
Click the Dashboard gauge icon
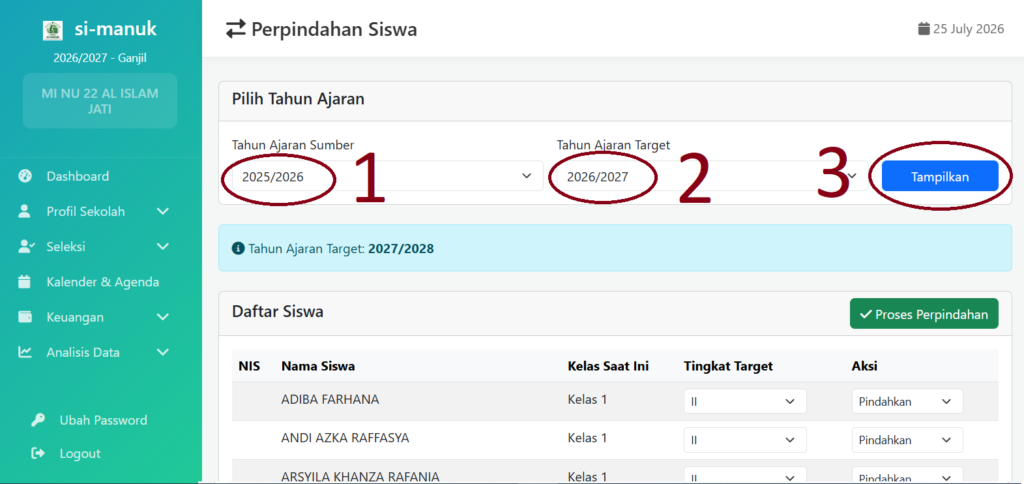point(25,176)
